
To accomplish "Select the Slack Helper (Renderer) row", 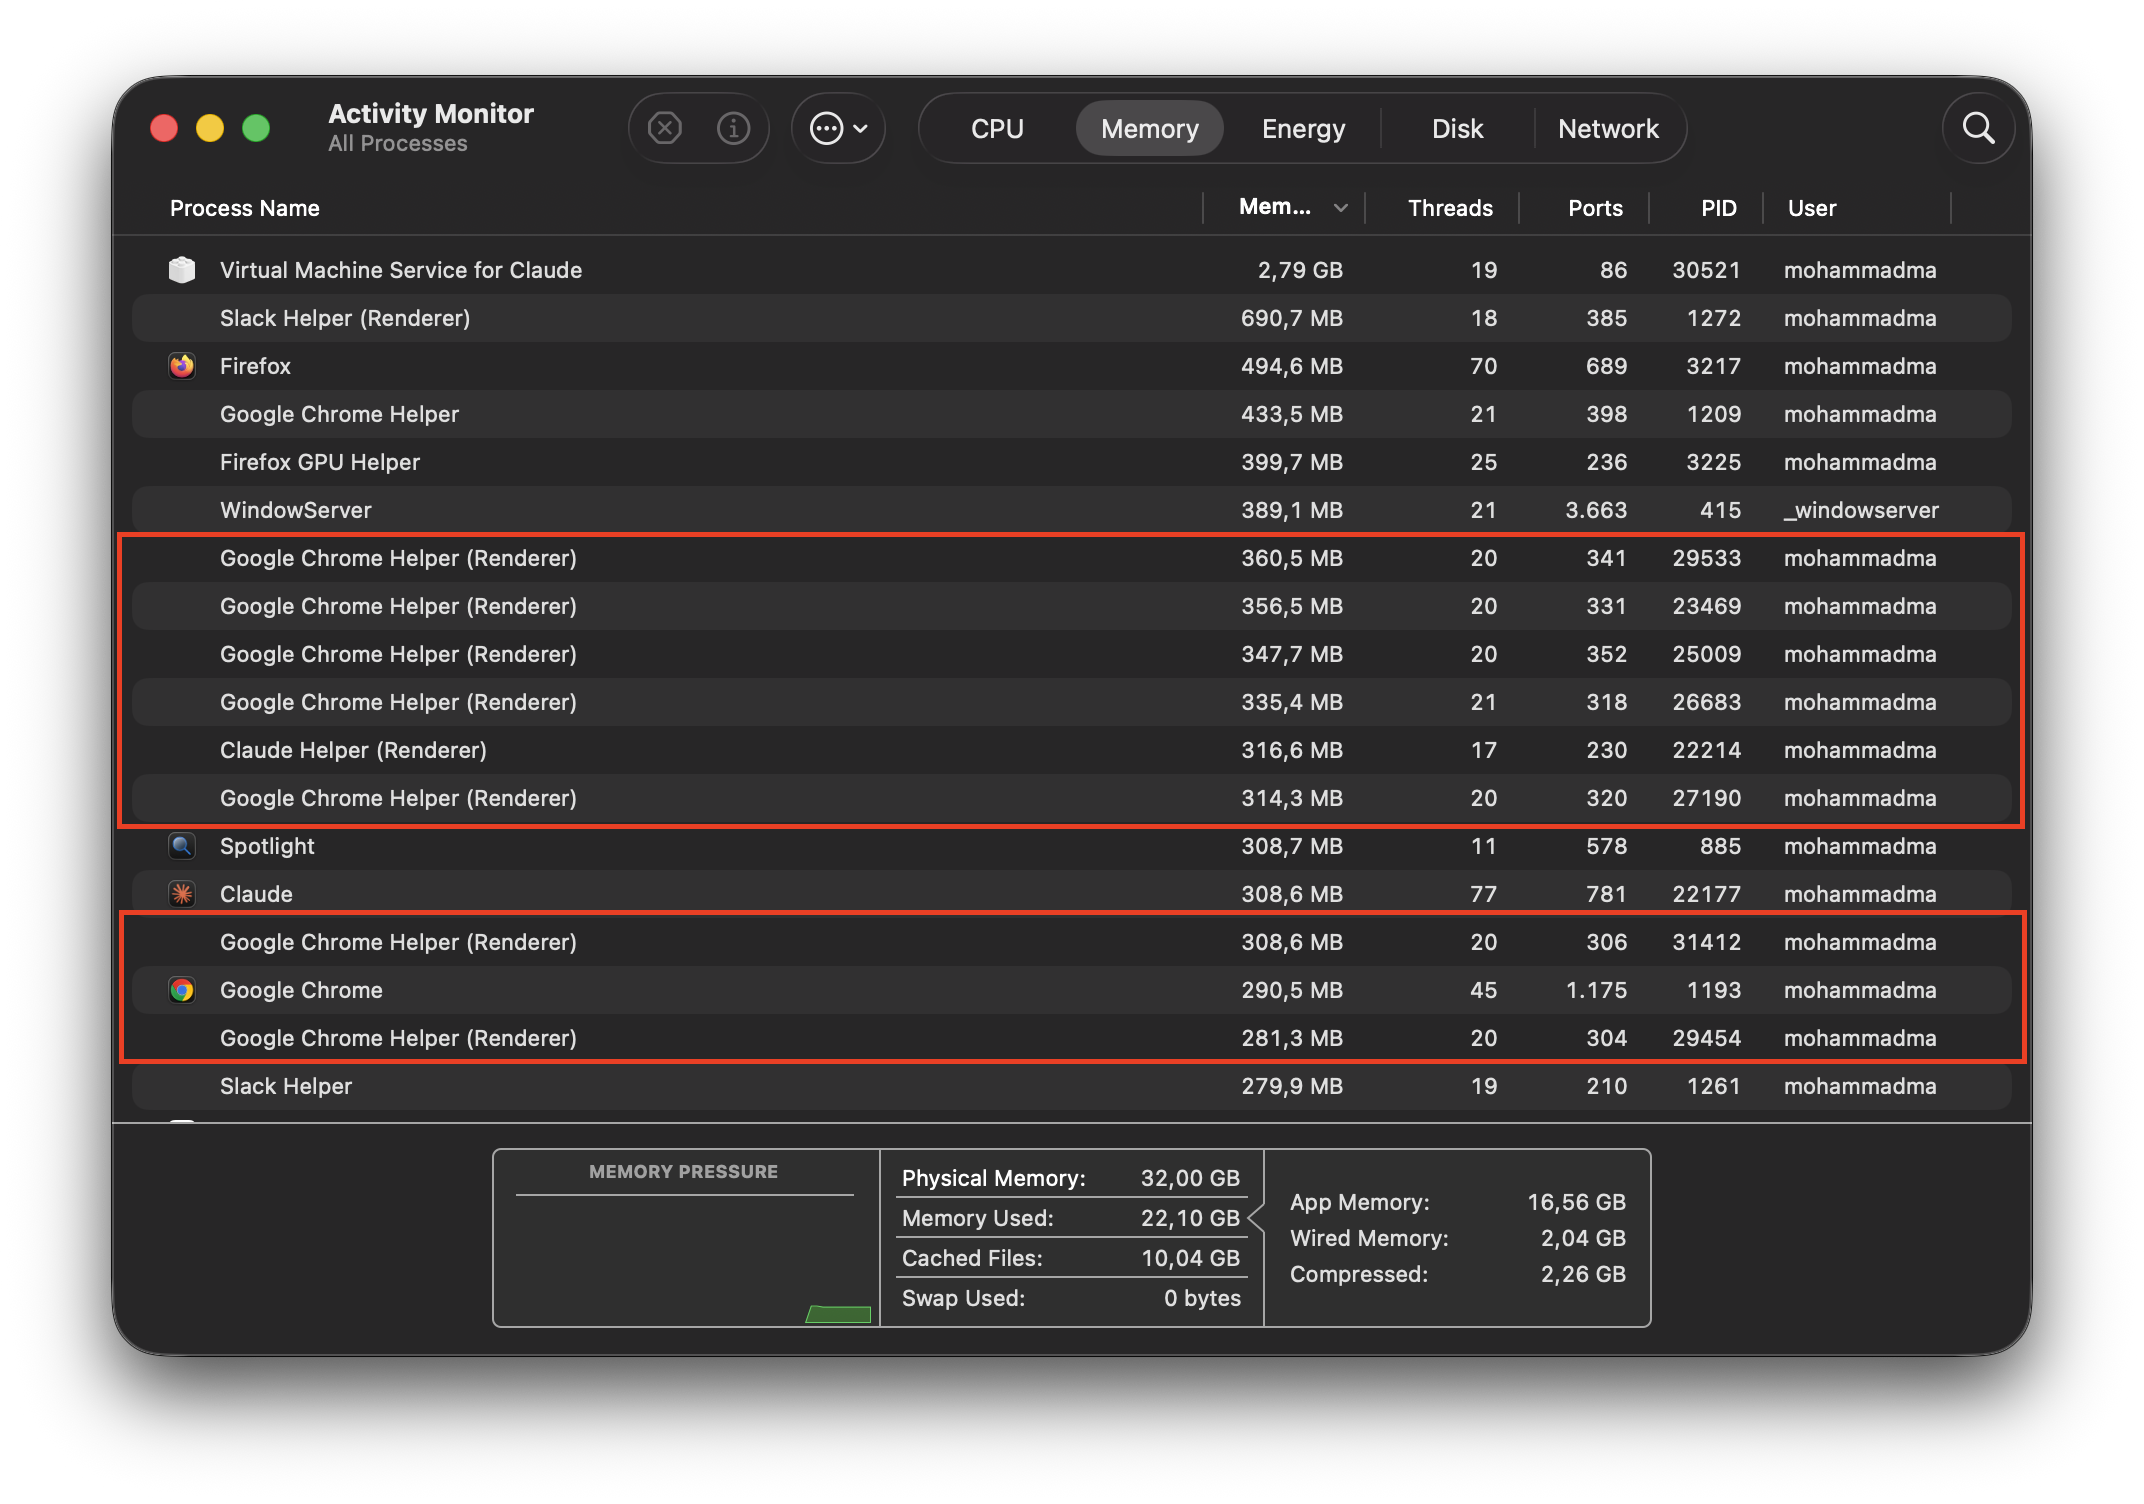I will (1072, 318).
